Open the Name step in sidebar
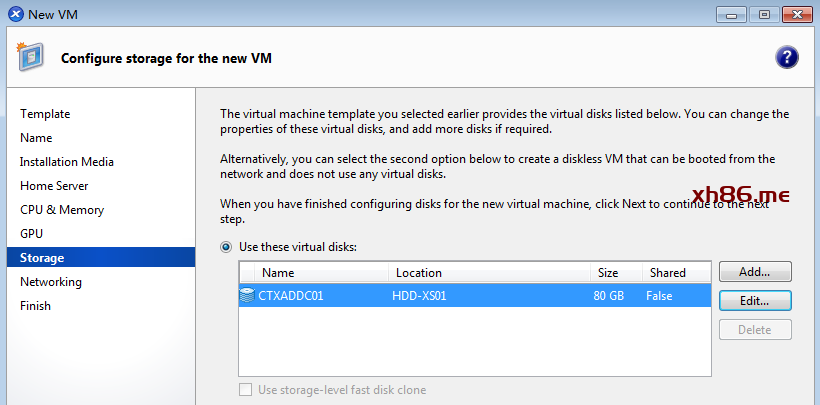The width and height of the screenshot is (820, 405). coord(36,138)
